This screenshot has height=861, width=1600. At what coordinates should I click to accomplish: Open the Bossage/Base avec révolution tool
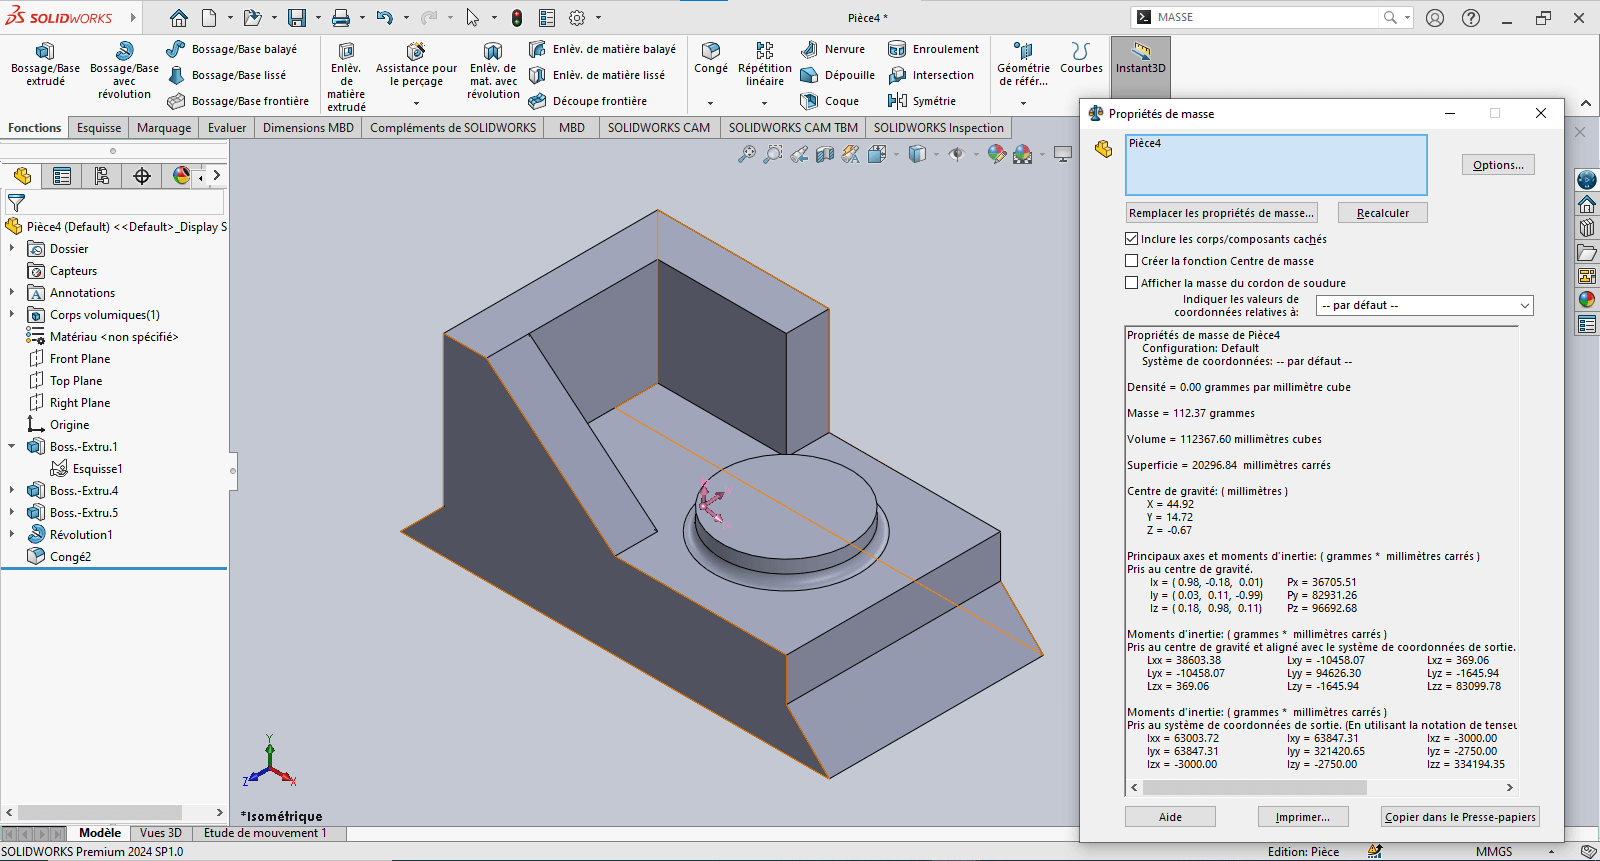(x=124, y=52)
